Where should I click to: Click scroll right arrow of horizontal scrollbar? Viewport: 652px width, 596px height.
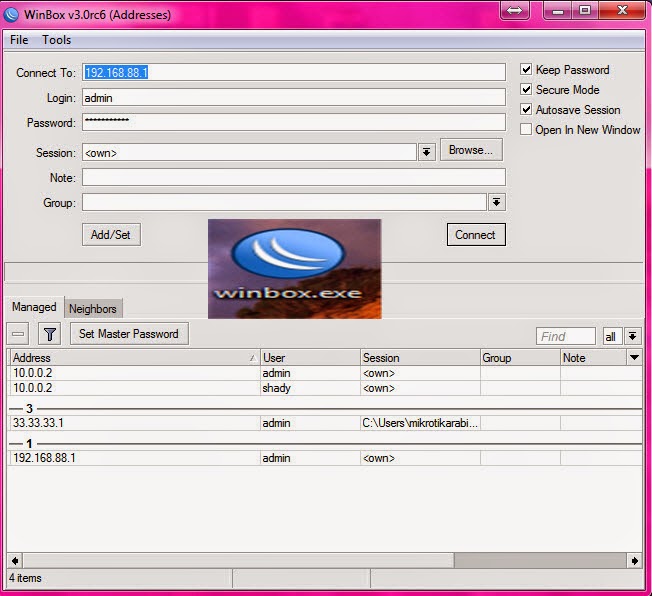coord(635,561)
